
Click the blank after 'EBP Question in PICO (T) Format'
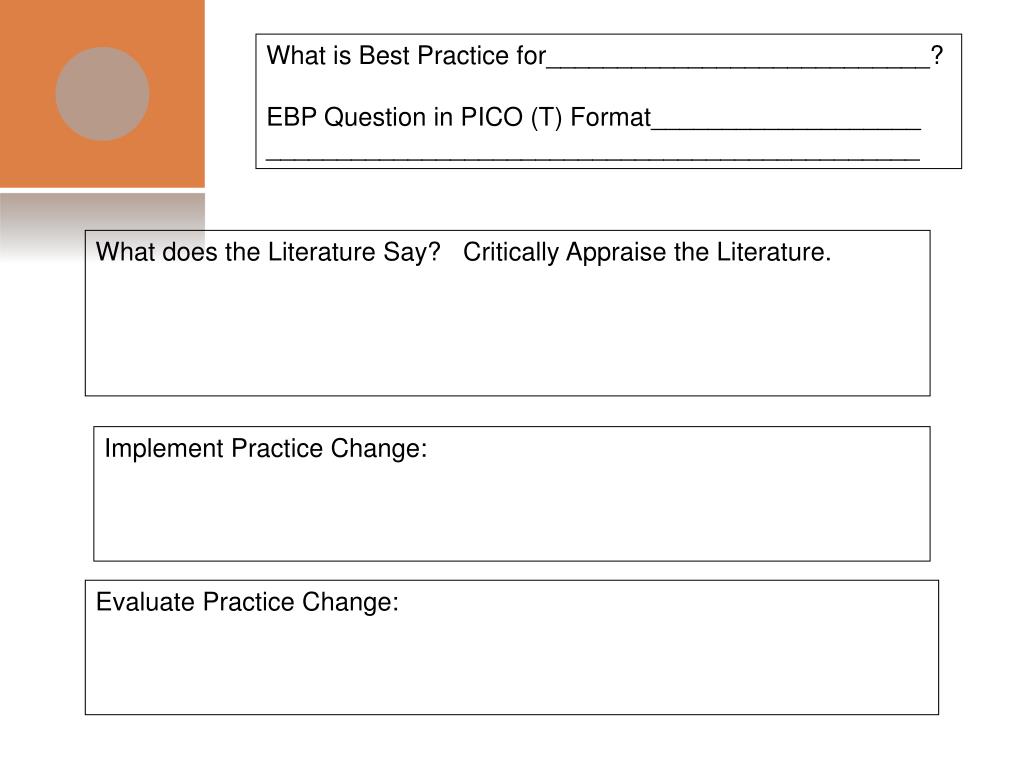(x=786, y=128)
